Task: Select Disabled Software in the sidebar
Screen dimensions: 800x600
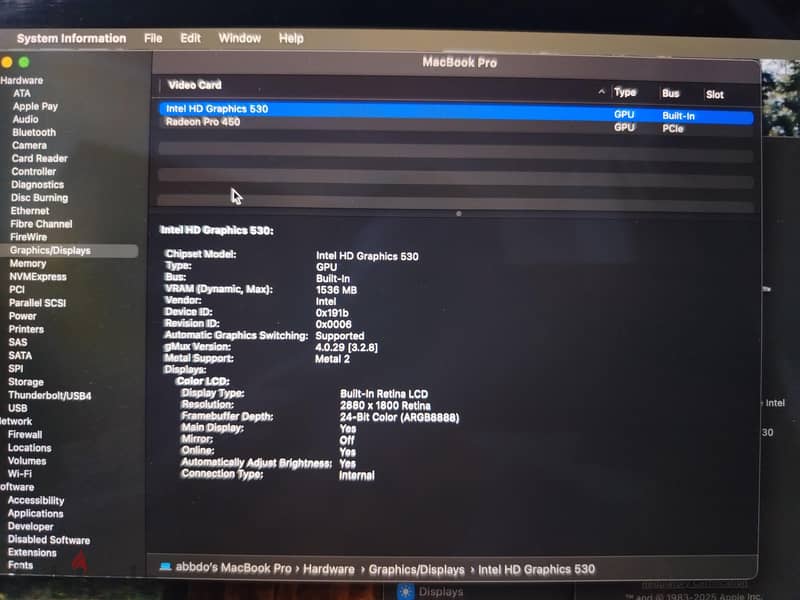Action: [x=48, y=540]
